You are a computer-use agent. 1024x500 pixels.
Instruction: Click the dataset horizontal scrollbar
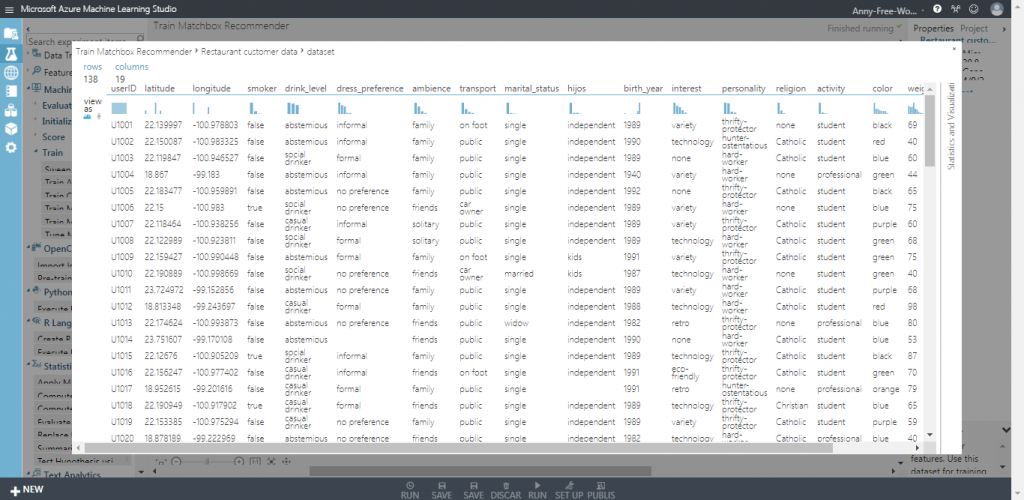457,448
